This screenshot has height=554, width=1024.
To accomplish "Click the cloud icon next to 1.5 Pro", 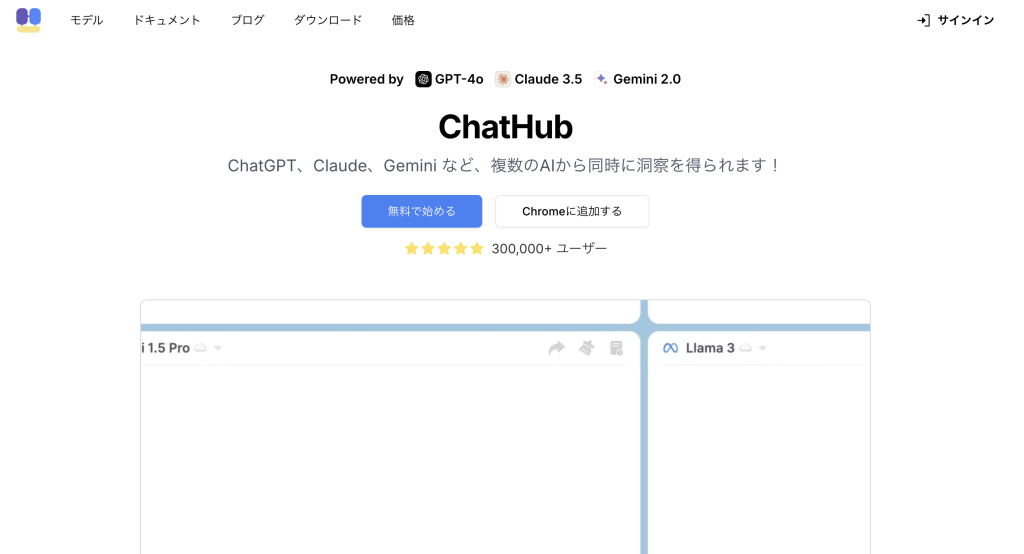I will (x=200, y=348).
